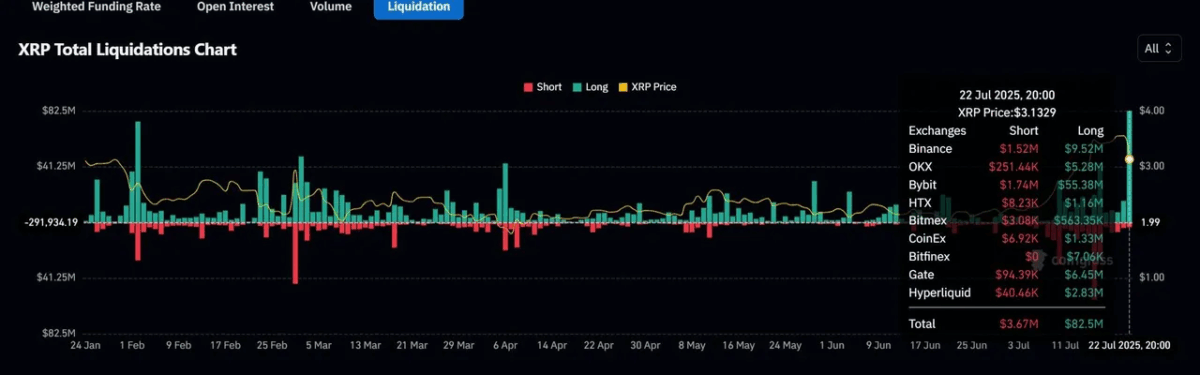Image resolution: width=1200 pixels, height=375 pixels.
Task: Click the -291,934.19 y-axis label
Action: coord(49,222)
